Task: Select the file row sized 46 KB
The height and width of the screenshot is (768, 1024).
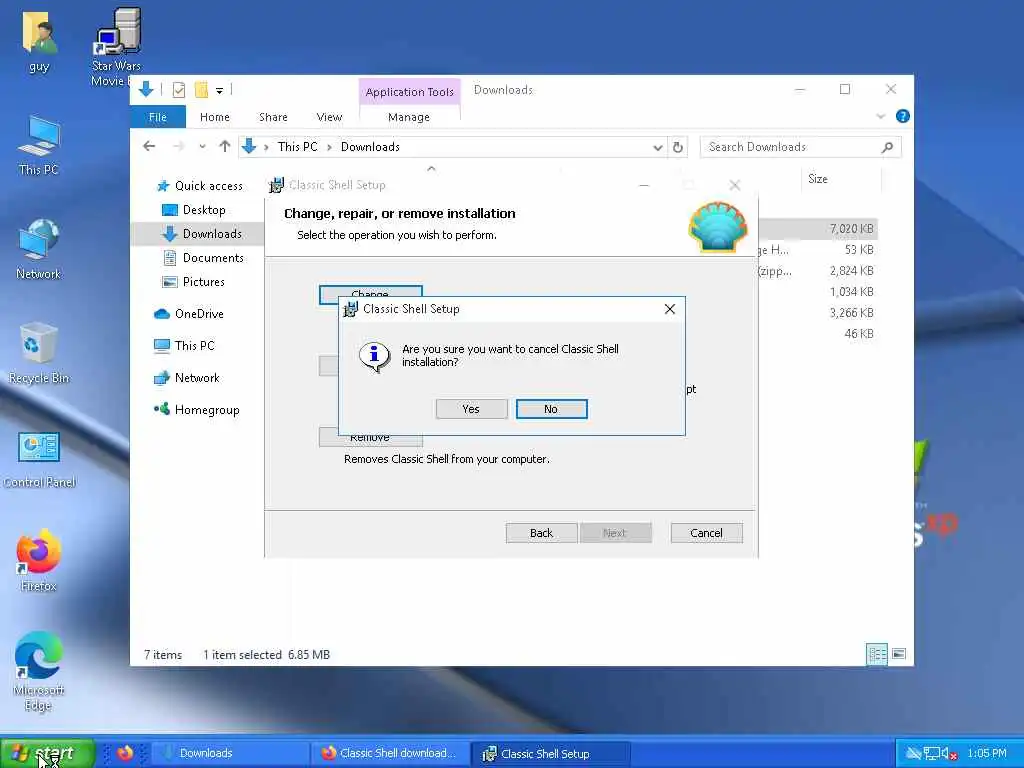Action: [818, 333]
